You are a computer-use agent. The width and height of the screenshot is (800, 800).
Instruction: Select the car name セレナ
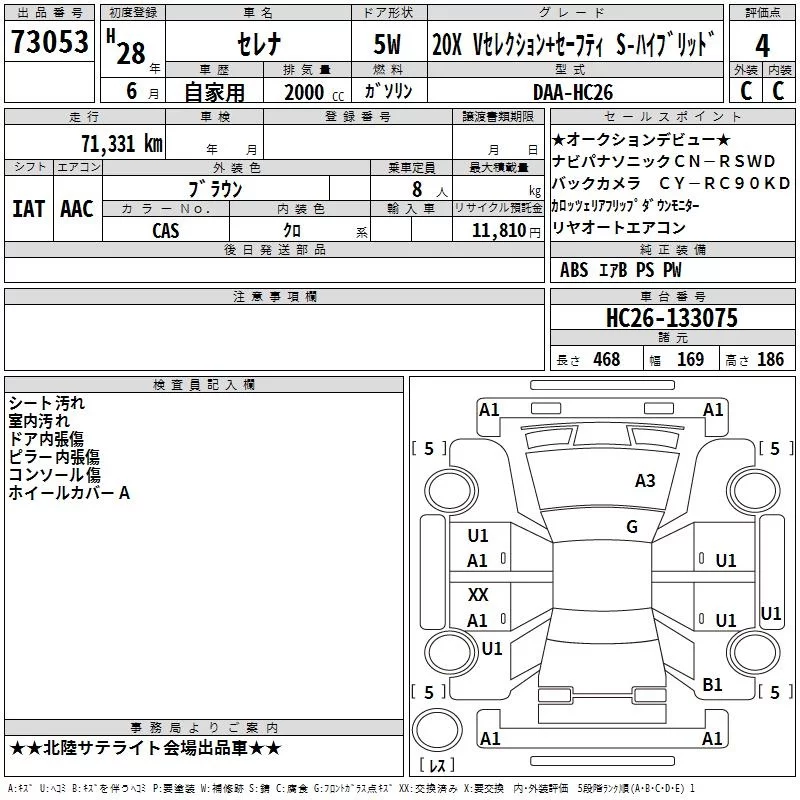pos(259,44)
